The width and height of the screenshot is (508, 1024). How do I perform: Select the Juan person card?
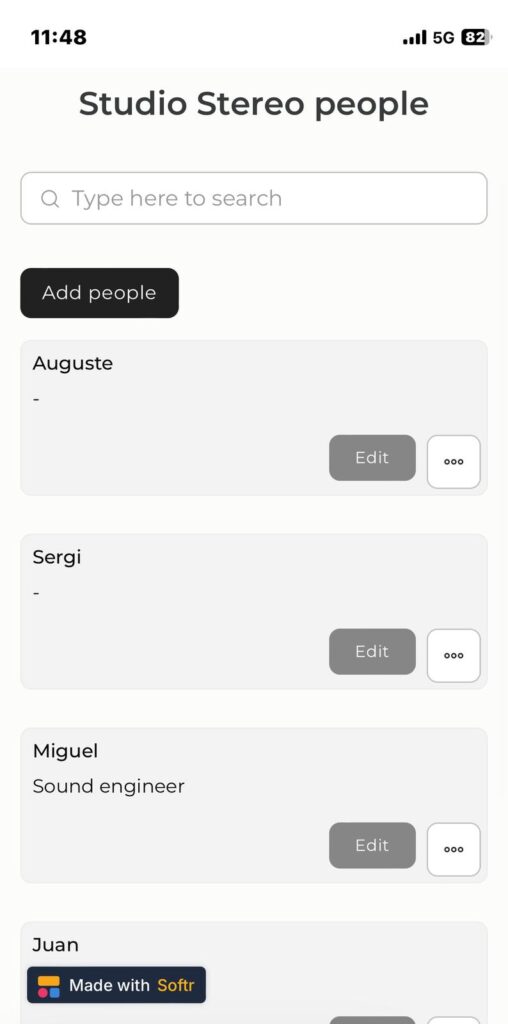254,973
